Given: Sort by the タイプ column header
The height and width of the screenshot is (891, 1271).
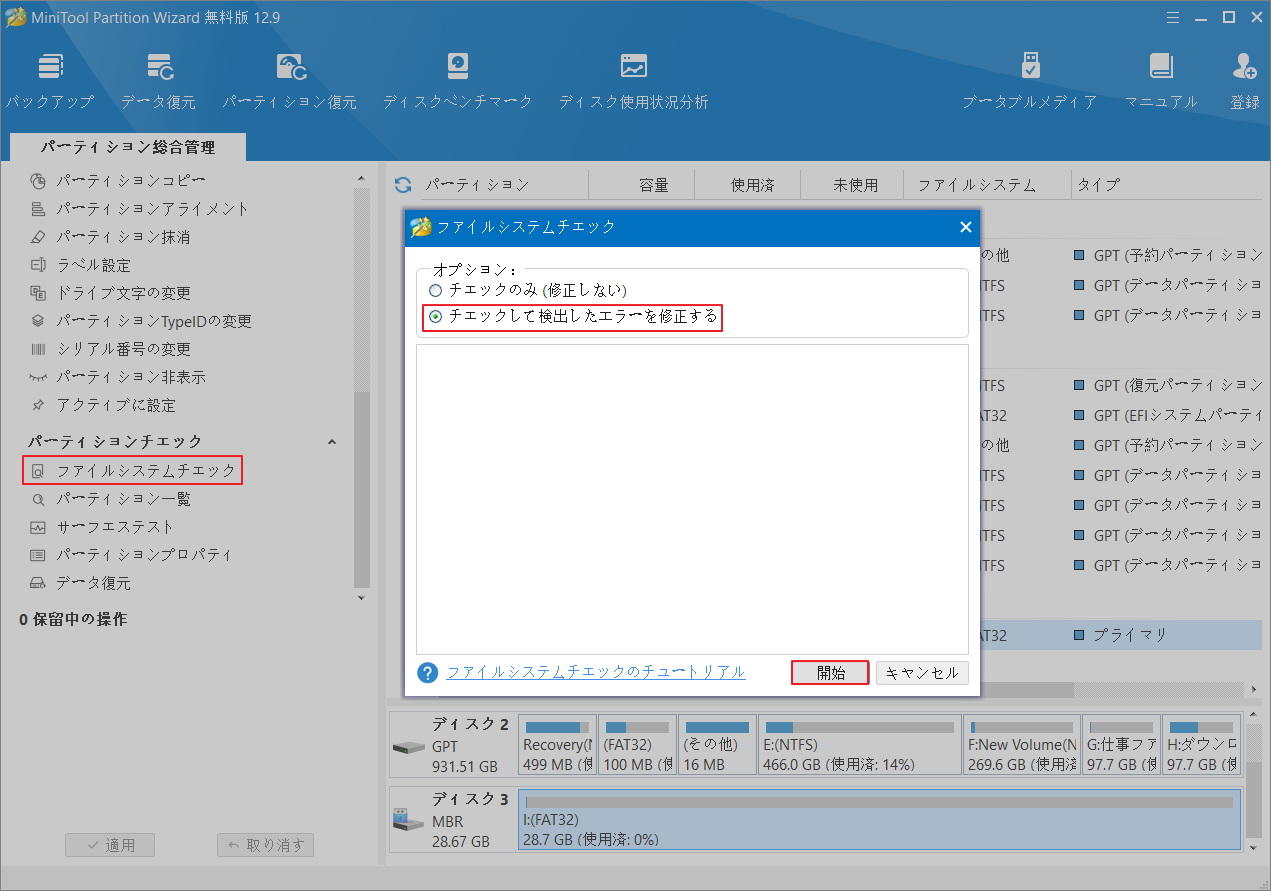Looking at the screenshot, I should click(x=1098, y=185).
